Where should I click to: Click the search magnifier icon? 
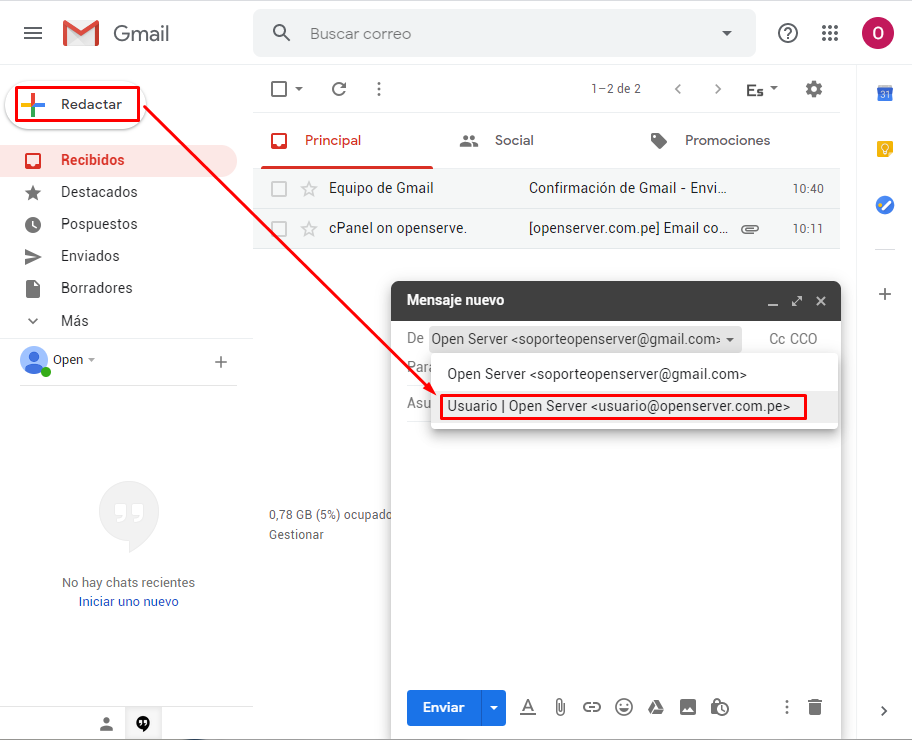click(x=282, y=33)
